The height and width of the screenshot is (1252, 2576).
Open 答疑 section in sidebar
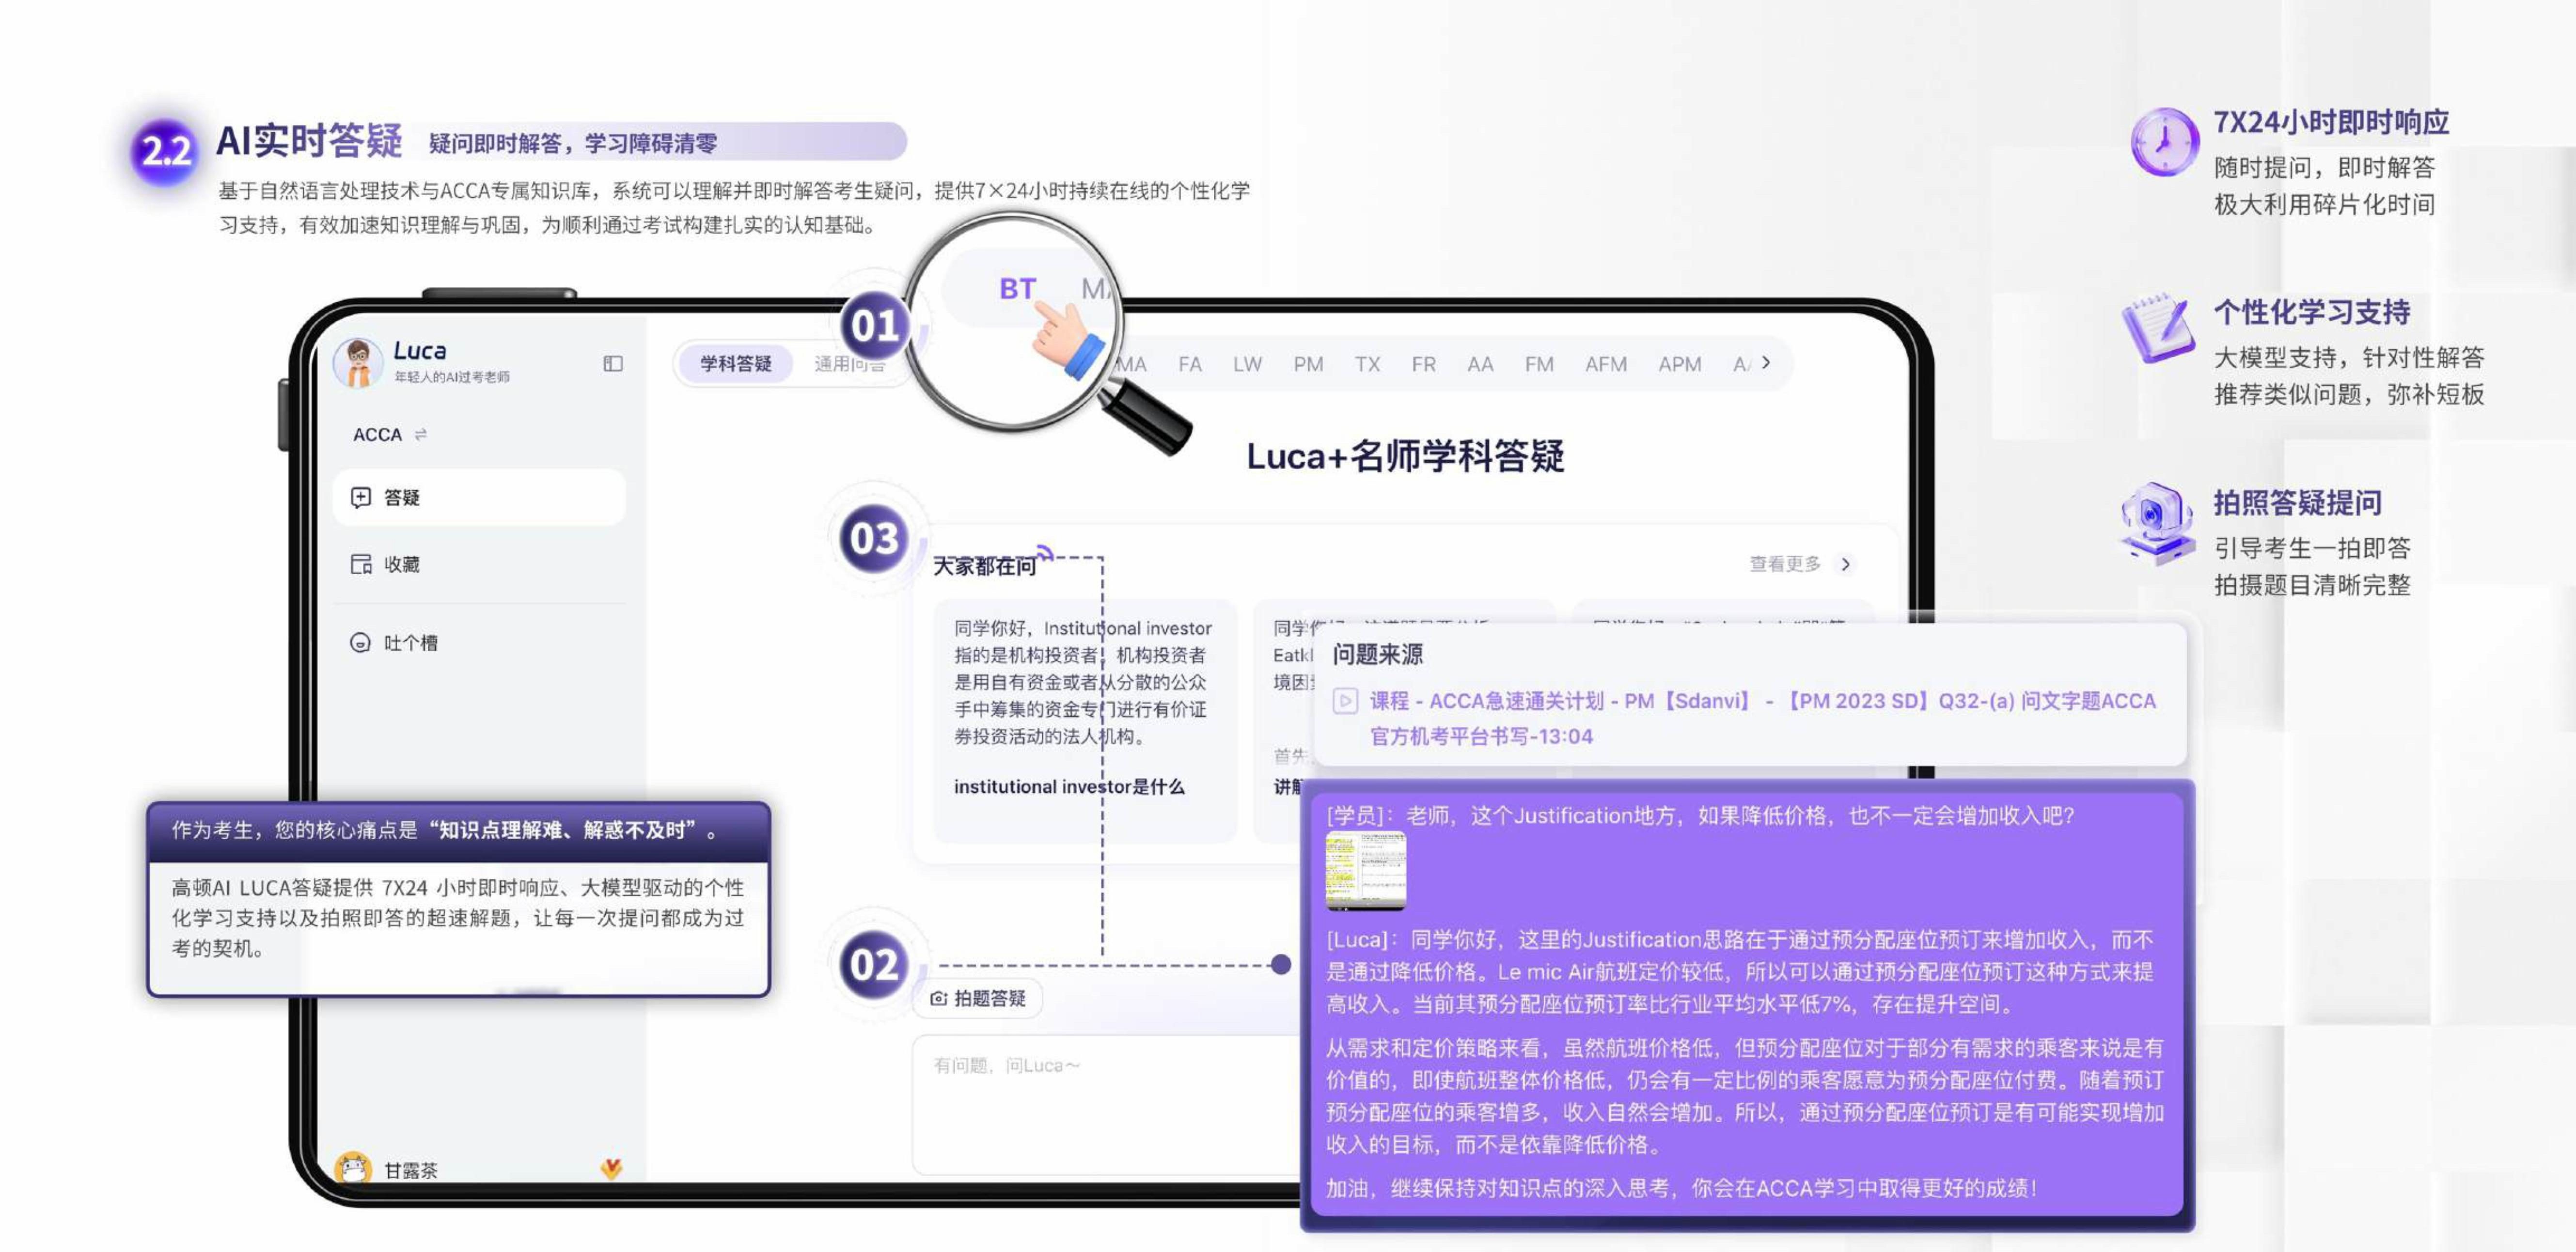(479, 497)
